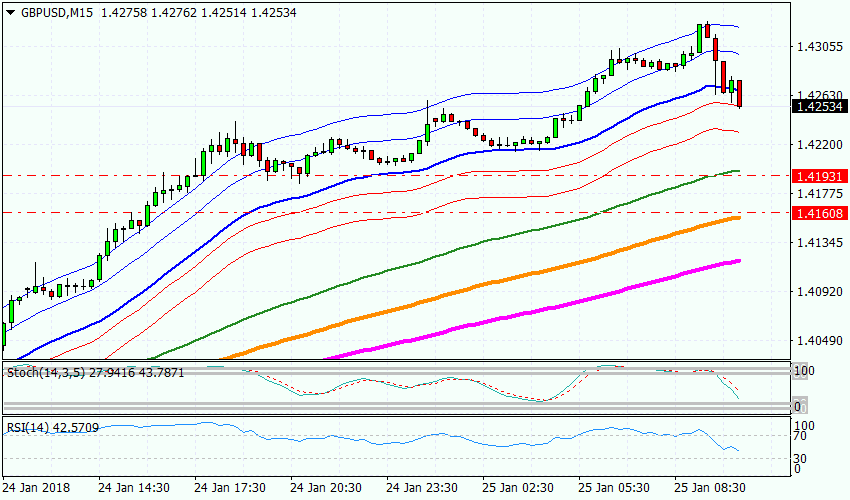
Task: Click the RSI(14) indicator label
Action: coord(29,428)
